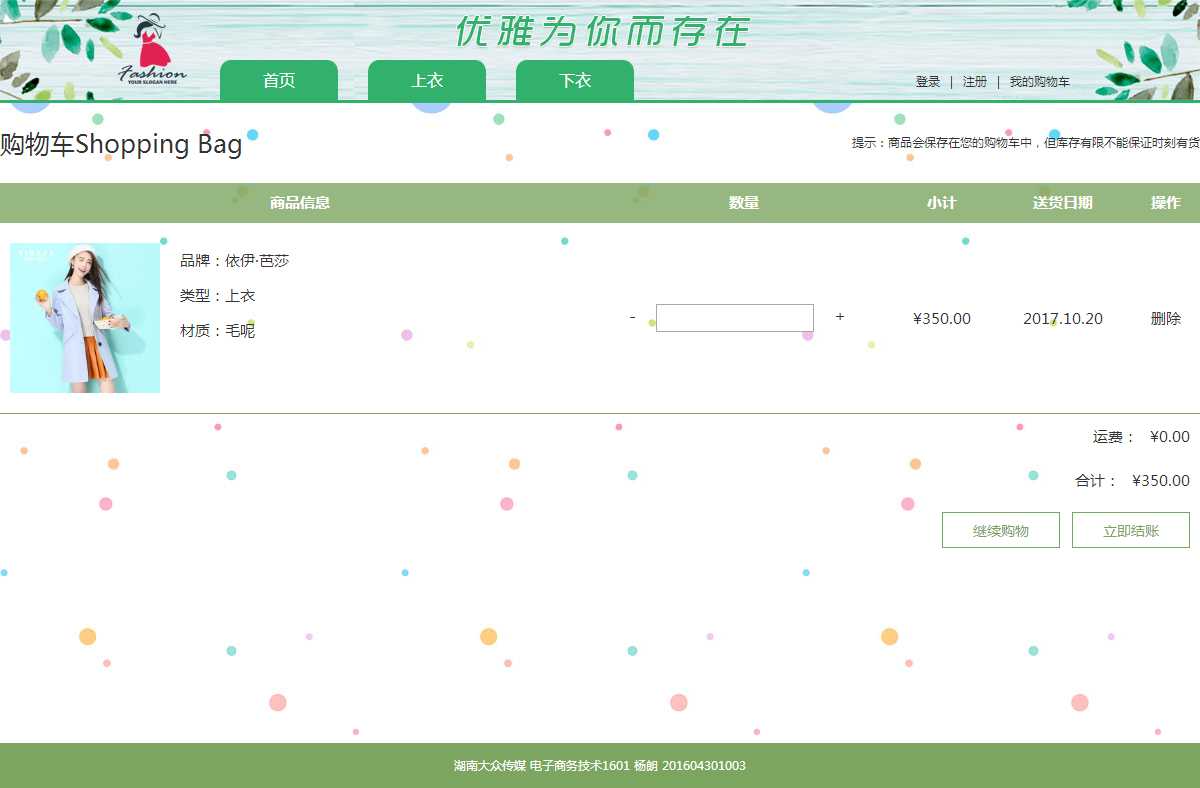The width and height of the screenshot is (1200, 788).
Task: Click the 优雅为你而存在 slogan banner
Action: (602, 32)
